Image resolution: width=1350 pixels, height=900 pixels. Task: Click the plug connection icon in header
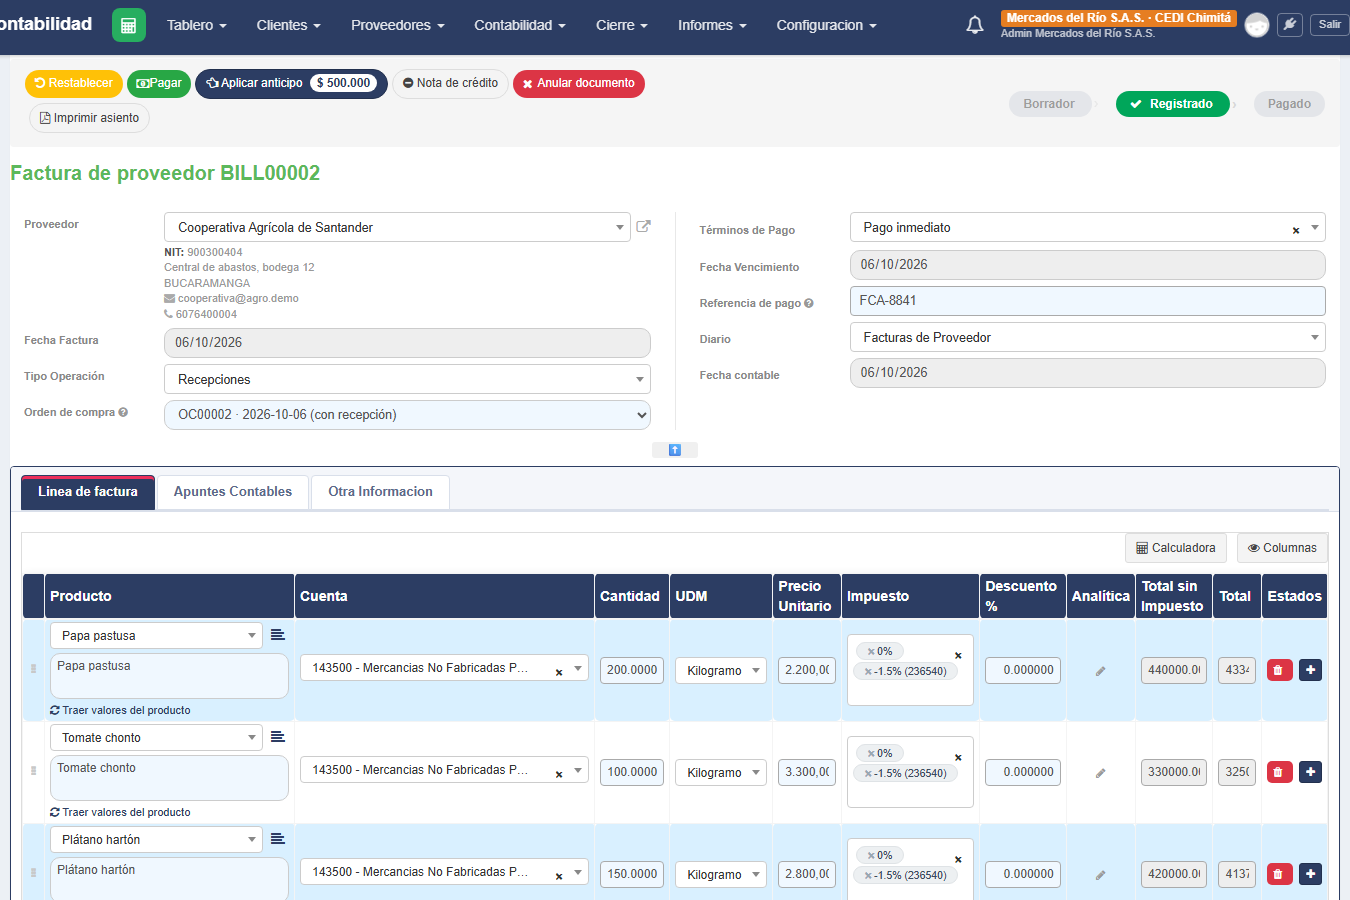tap(1291, 25)
